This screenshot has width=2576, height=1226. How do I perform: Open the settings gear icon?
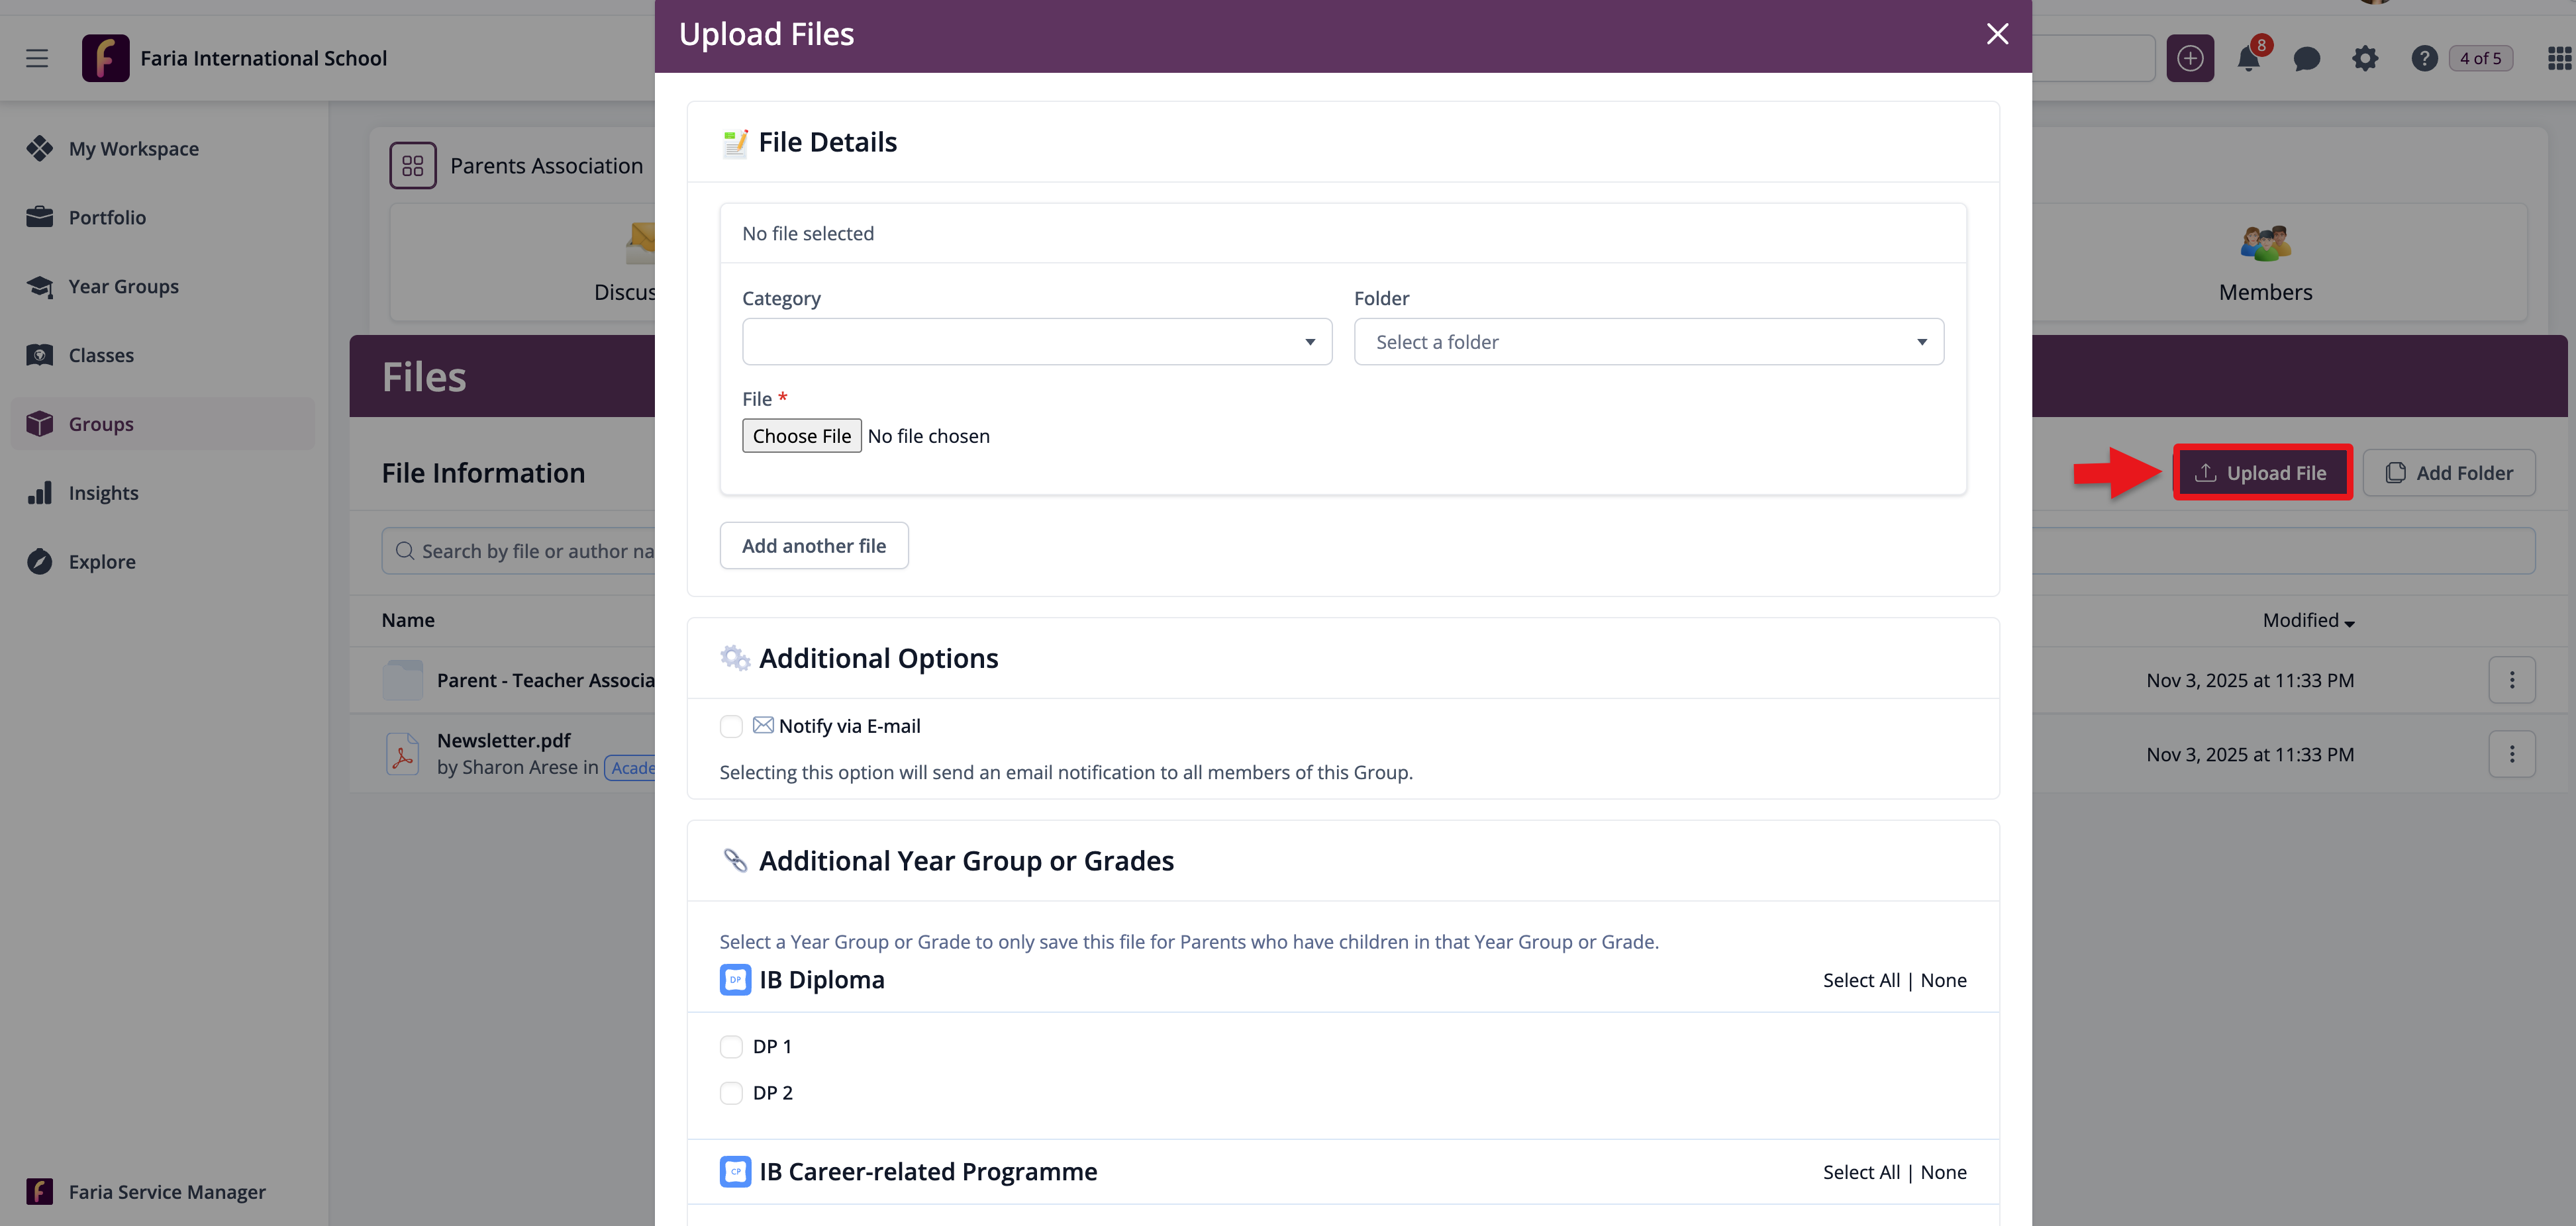2365,59
